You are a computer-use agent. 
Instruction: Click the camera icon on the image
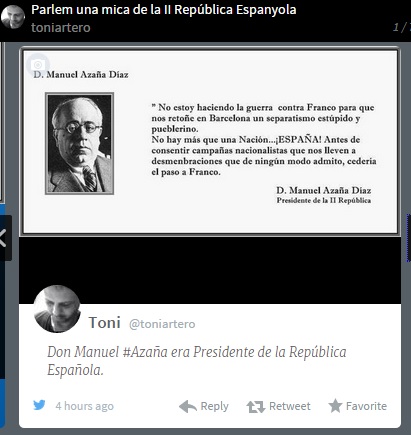[x=38, y=64]
